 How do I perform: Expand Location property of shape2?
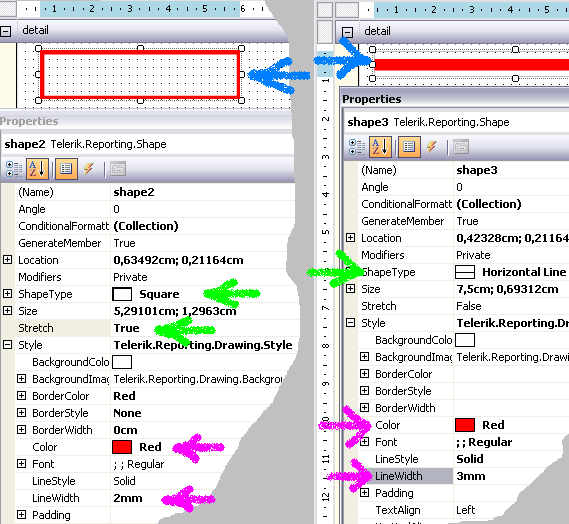pyautogui.click(x=7, y=259)
